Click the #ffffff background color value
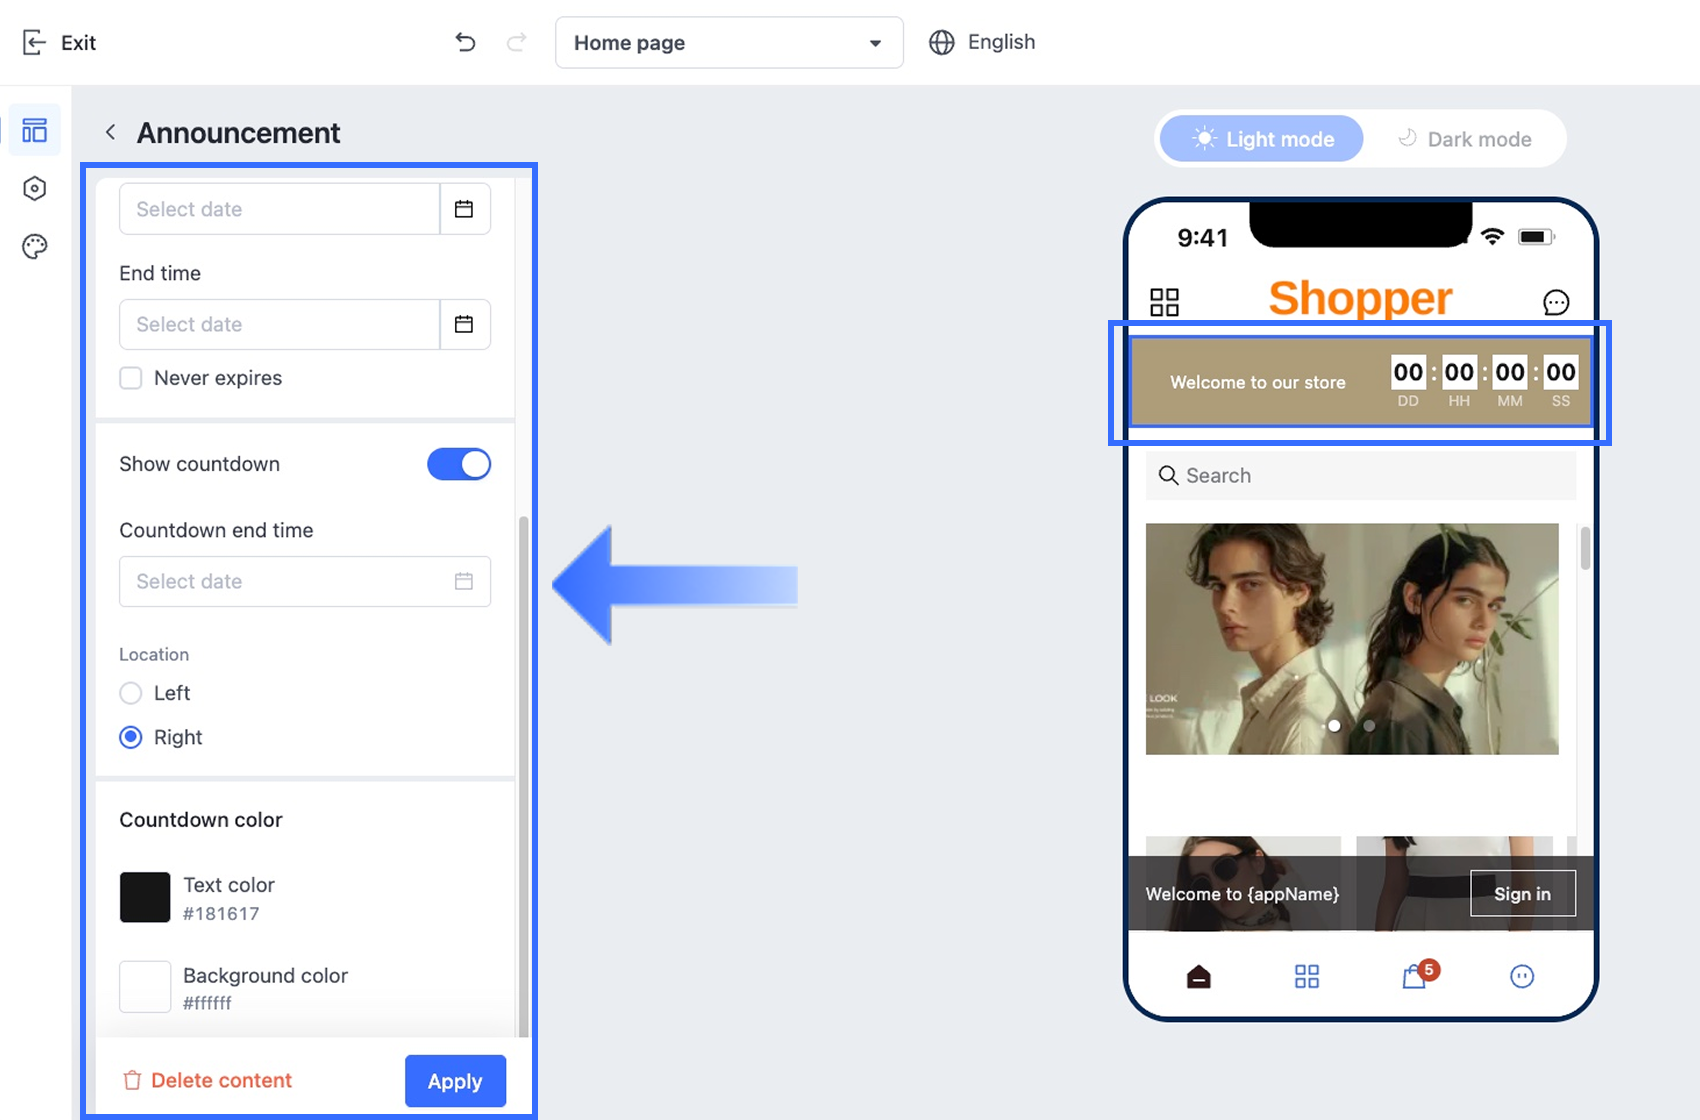 point(207,1003)
